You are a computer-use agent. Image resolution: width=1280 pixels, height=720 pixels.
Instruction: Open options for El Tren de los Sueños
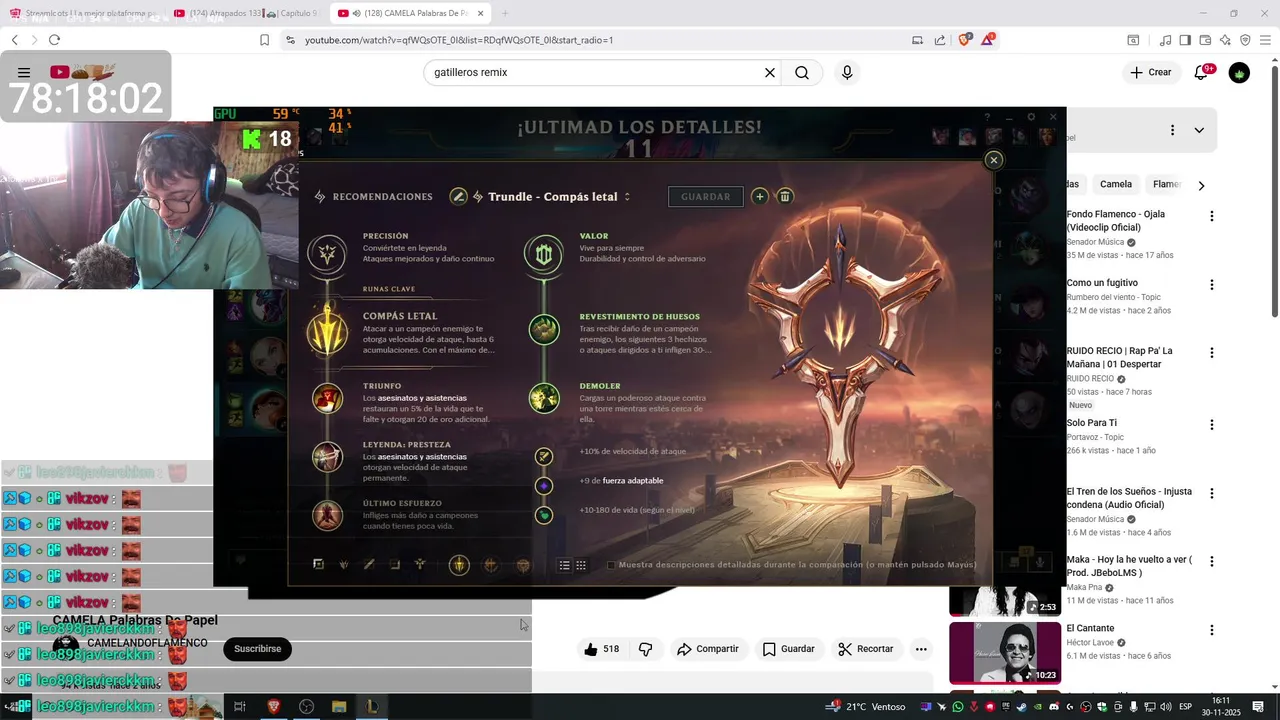tap(1212, 493)
